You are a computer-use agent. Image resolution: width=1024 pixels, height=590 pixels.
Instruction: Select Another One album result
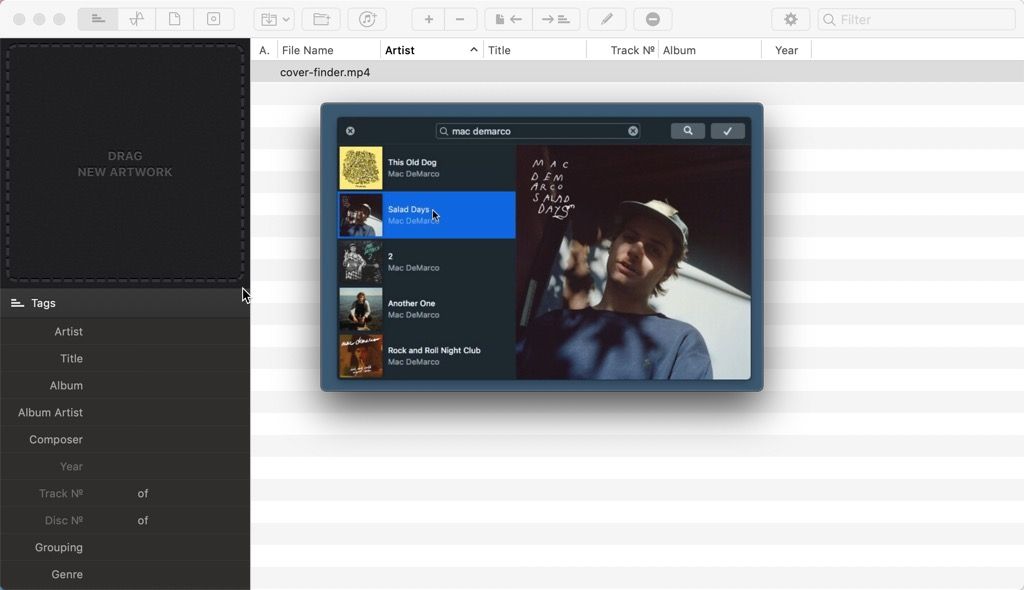tap(426, 309)
